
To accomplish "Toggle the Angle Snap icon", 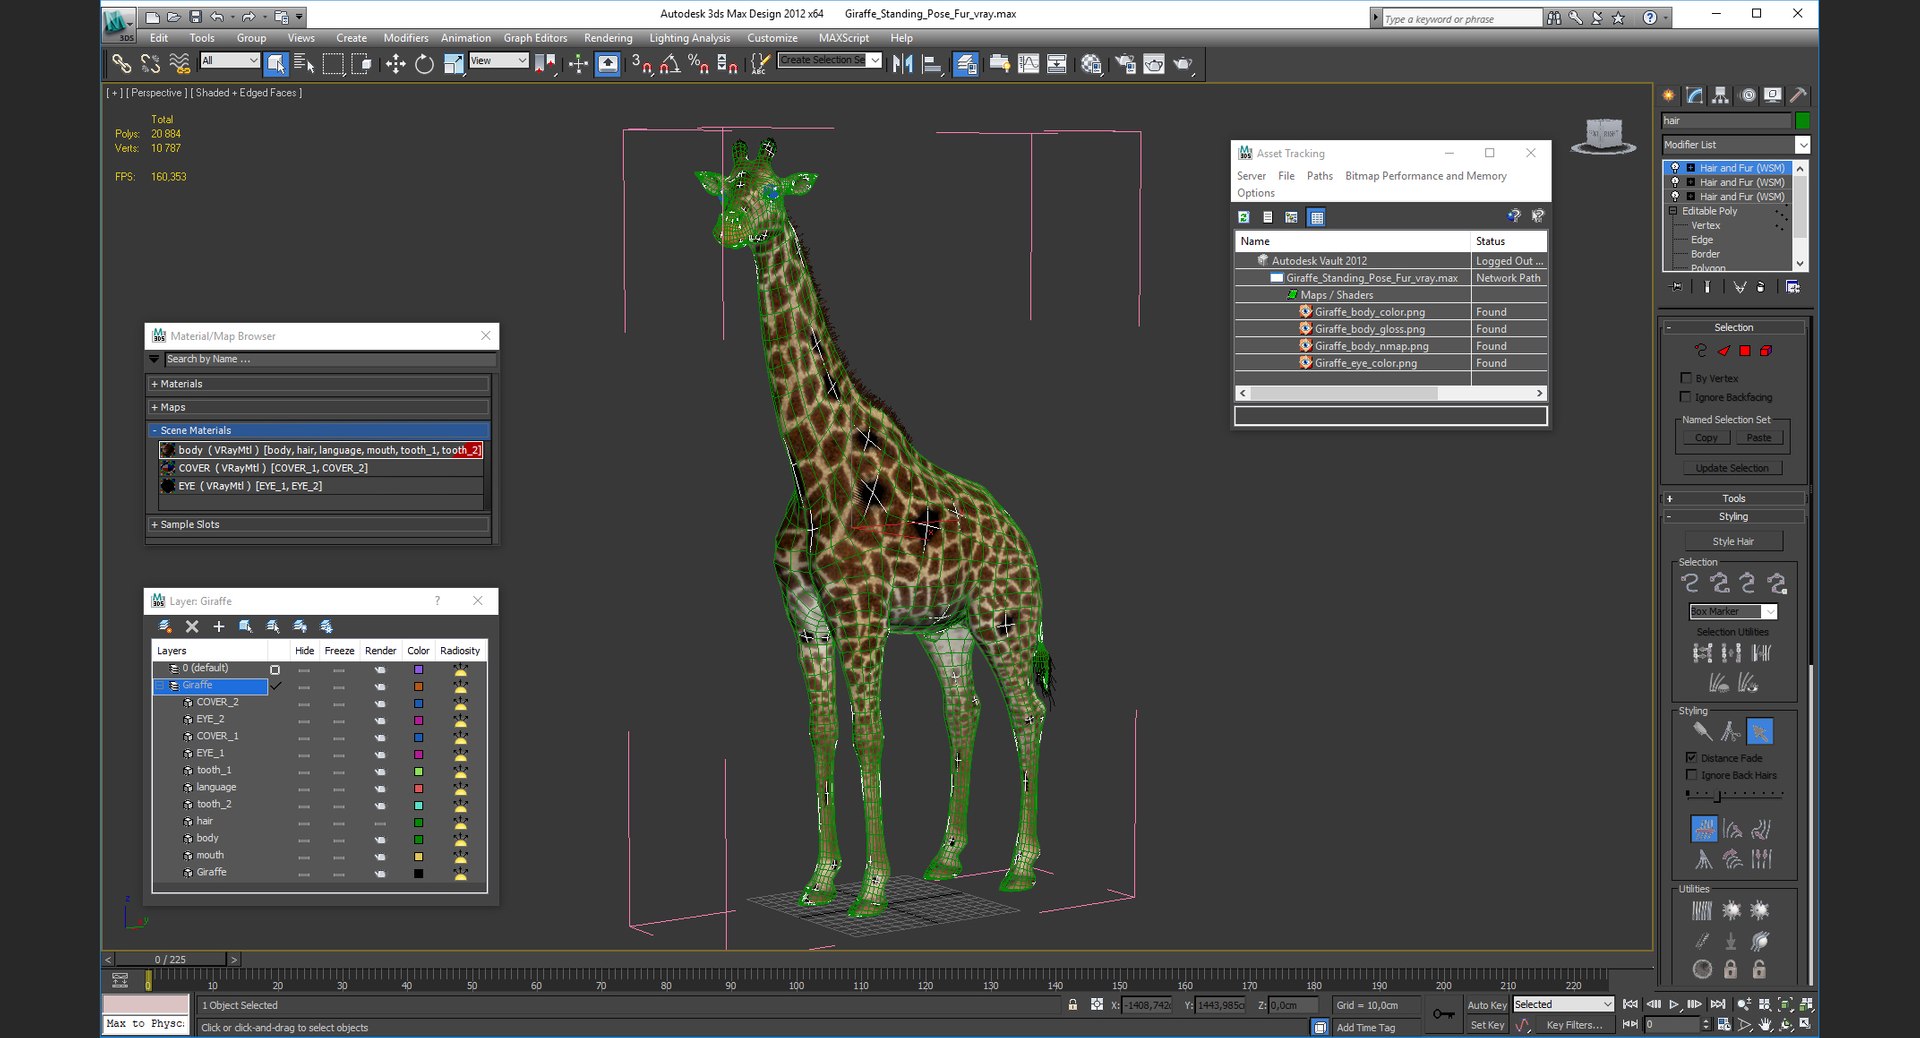I will click(x=670, y=64).
